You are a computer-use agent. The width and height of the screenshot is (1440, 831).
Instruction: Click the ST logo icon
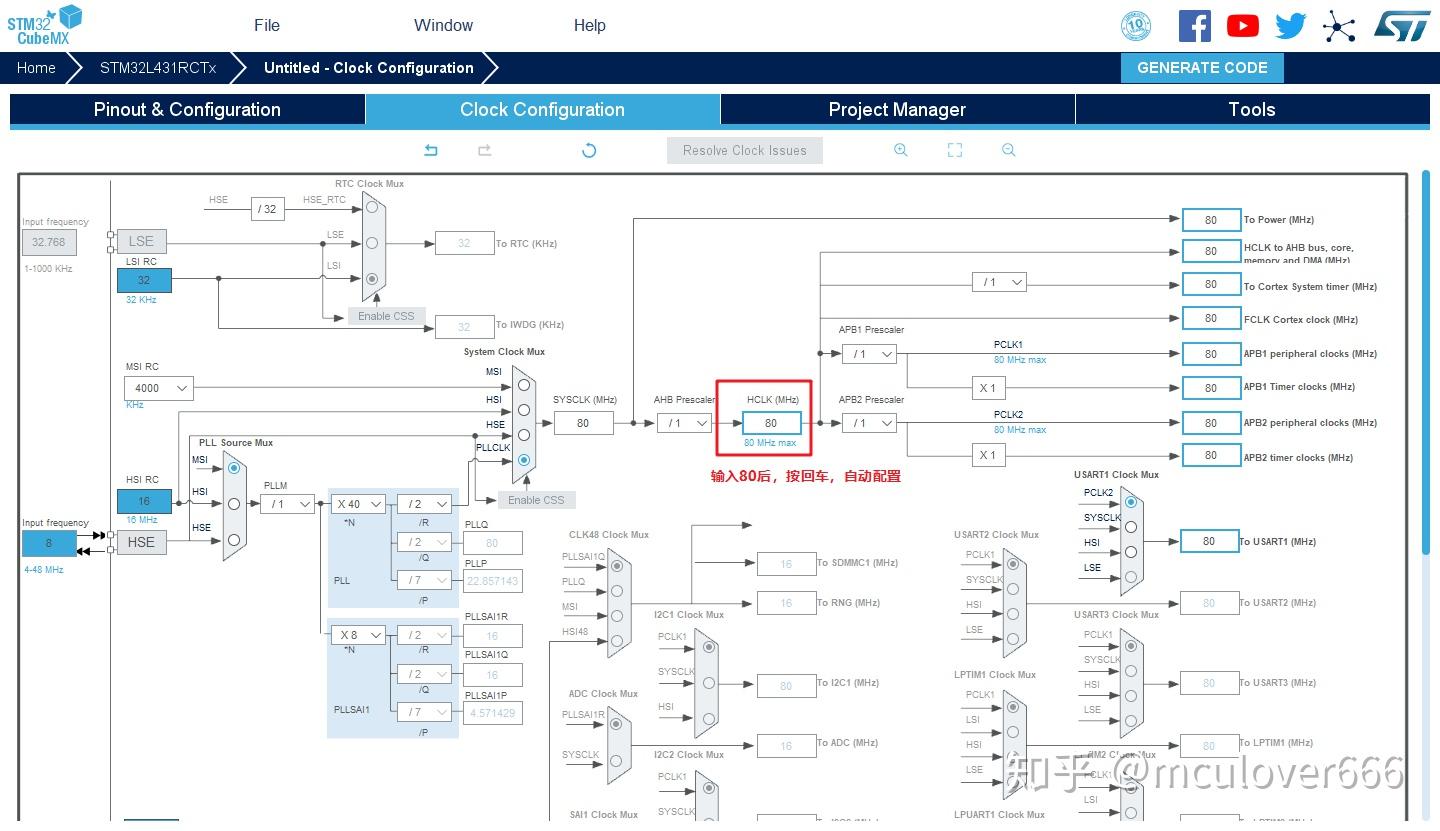[x=1402, y=26]
